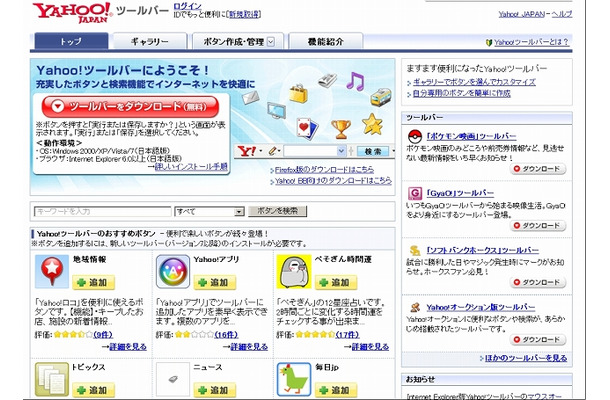The height and width of the screenshot is (400, 610).
Task: Click the envelope mail icon in banner
Action: pyautogui.click(x=250, y=97)
